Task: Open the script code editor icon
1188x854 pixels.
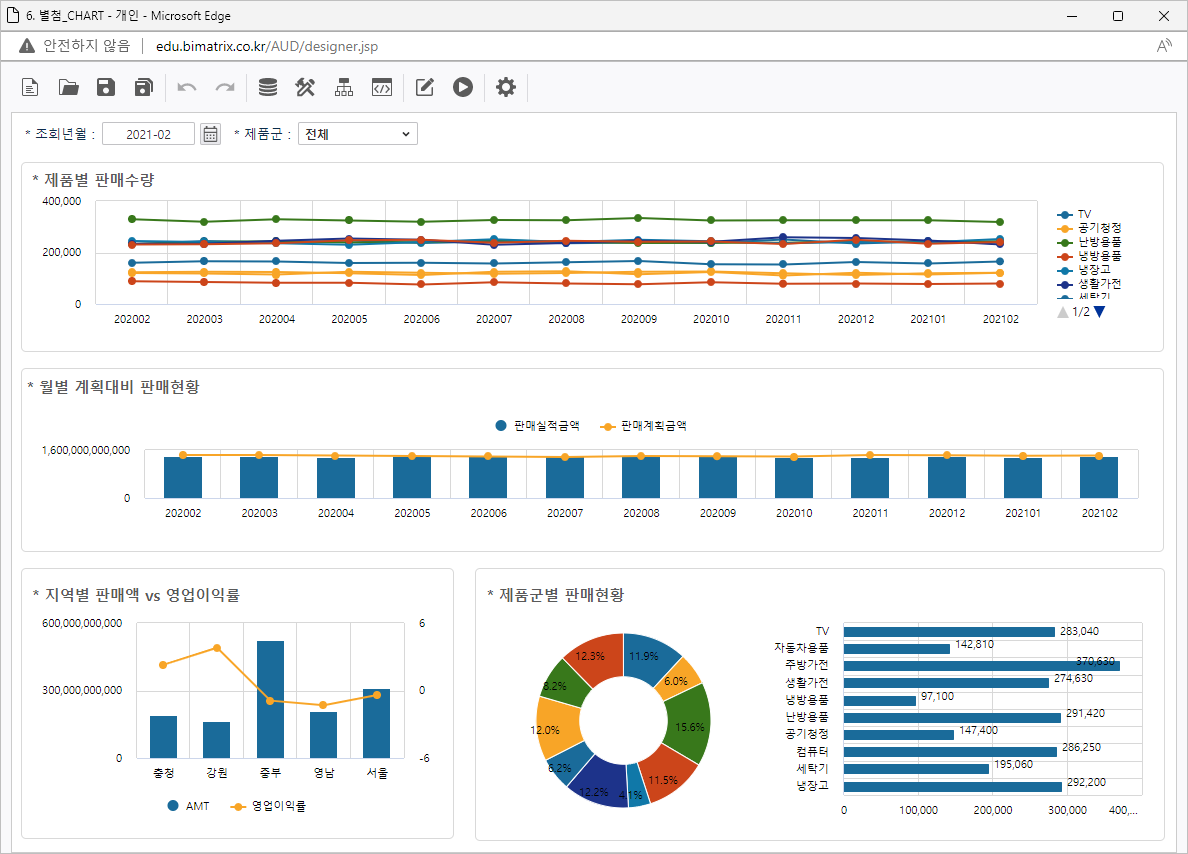Action: coord(381,88)
